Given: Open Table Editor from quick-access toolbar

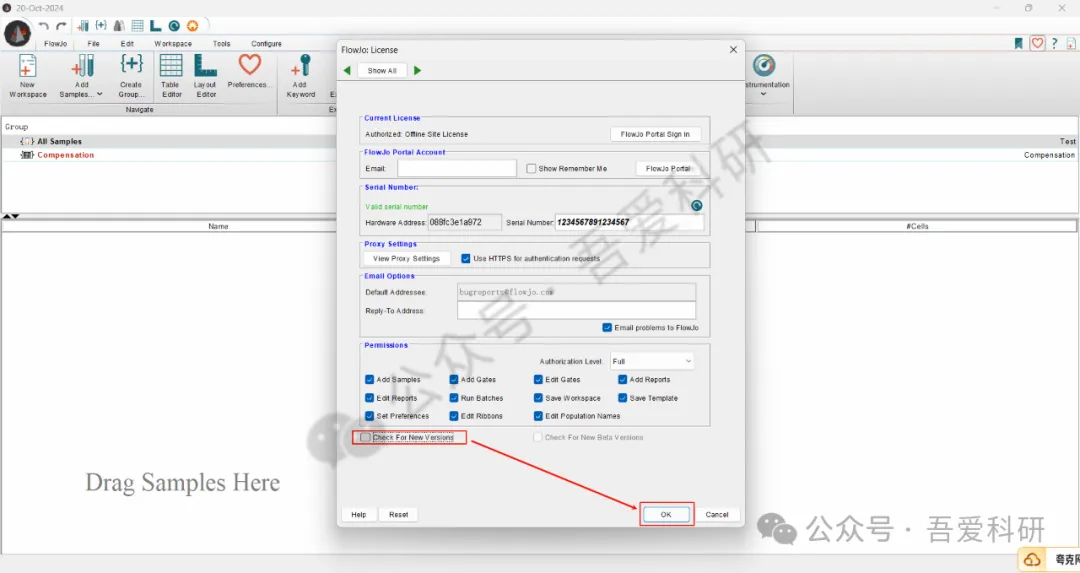Looking at the screenshot, I should tap(138, 26).
